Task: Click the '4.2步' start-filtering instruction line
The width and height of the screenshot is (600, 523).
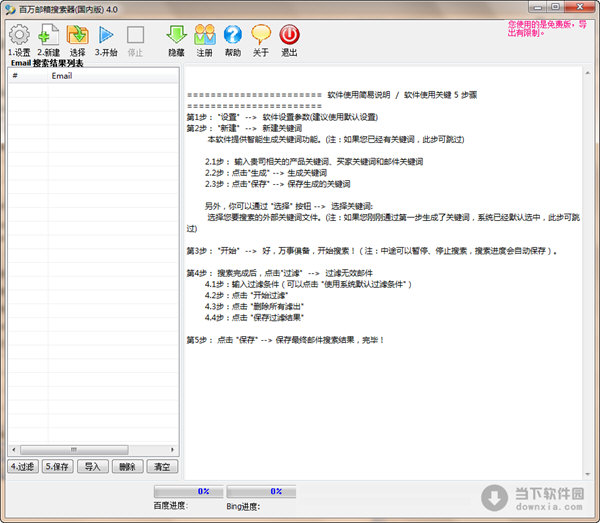Action: [246, 295]
